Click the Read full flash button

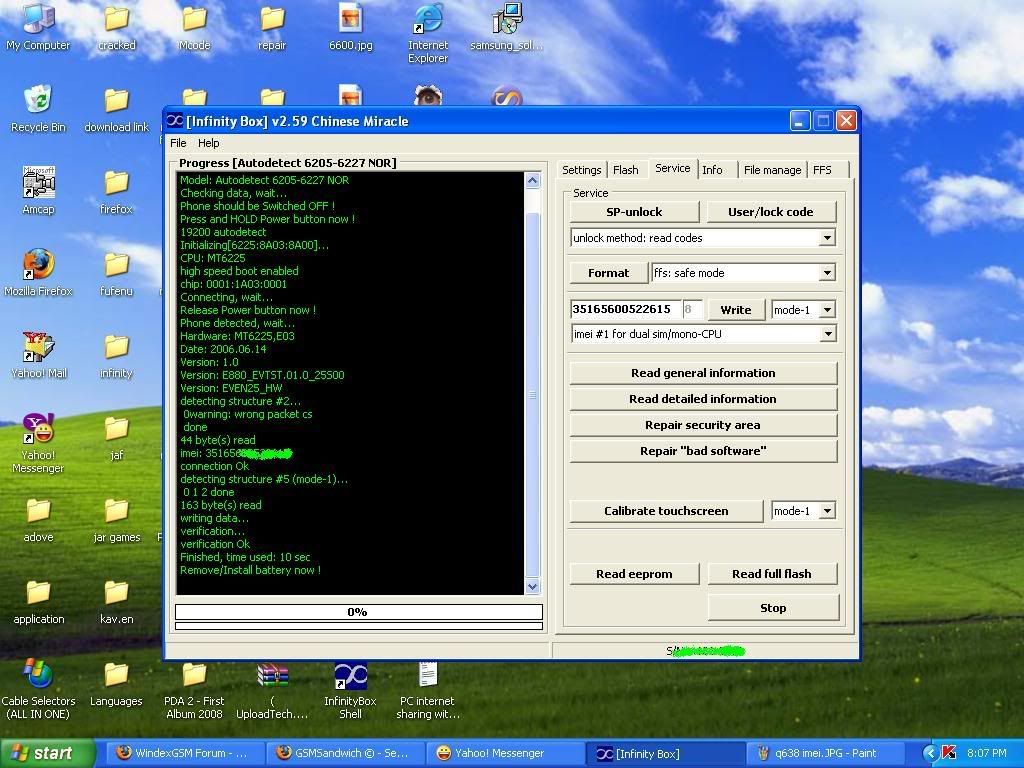point(772,574)
